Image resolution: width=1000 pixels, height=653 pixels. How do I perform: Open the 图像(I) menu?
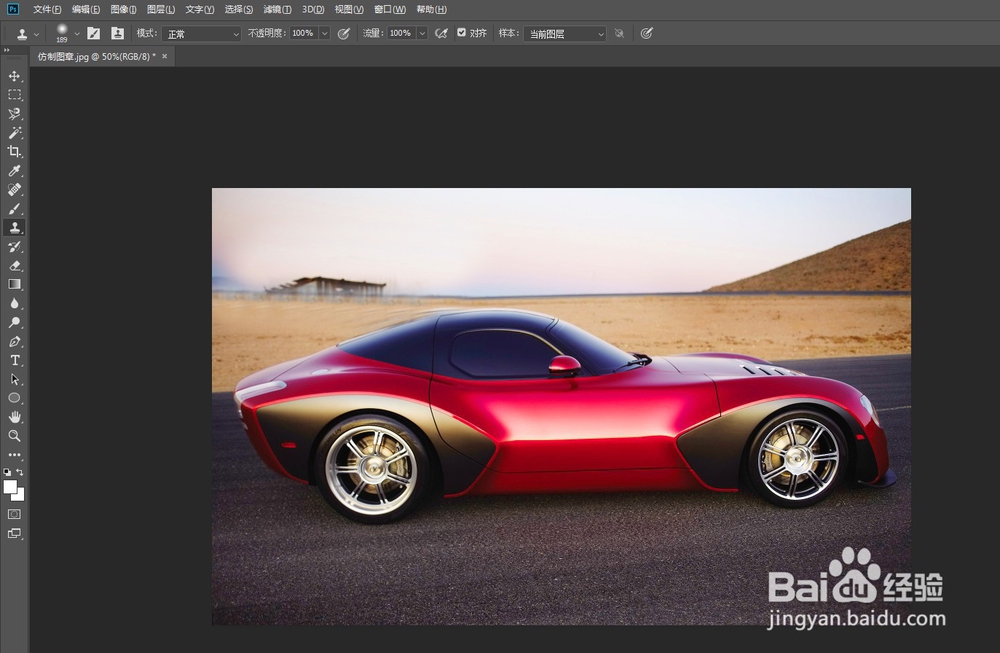[x=123, y=10]
